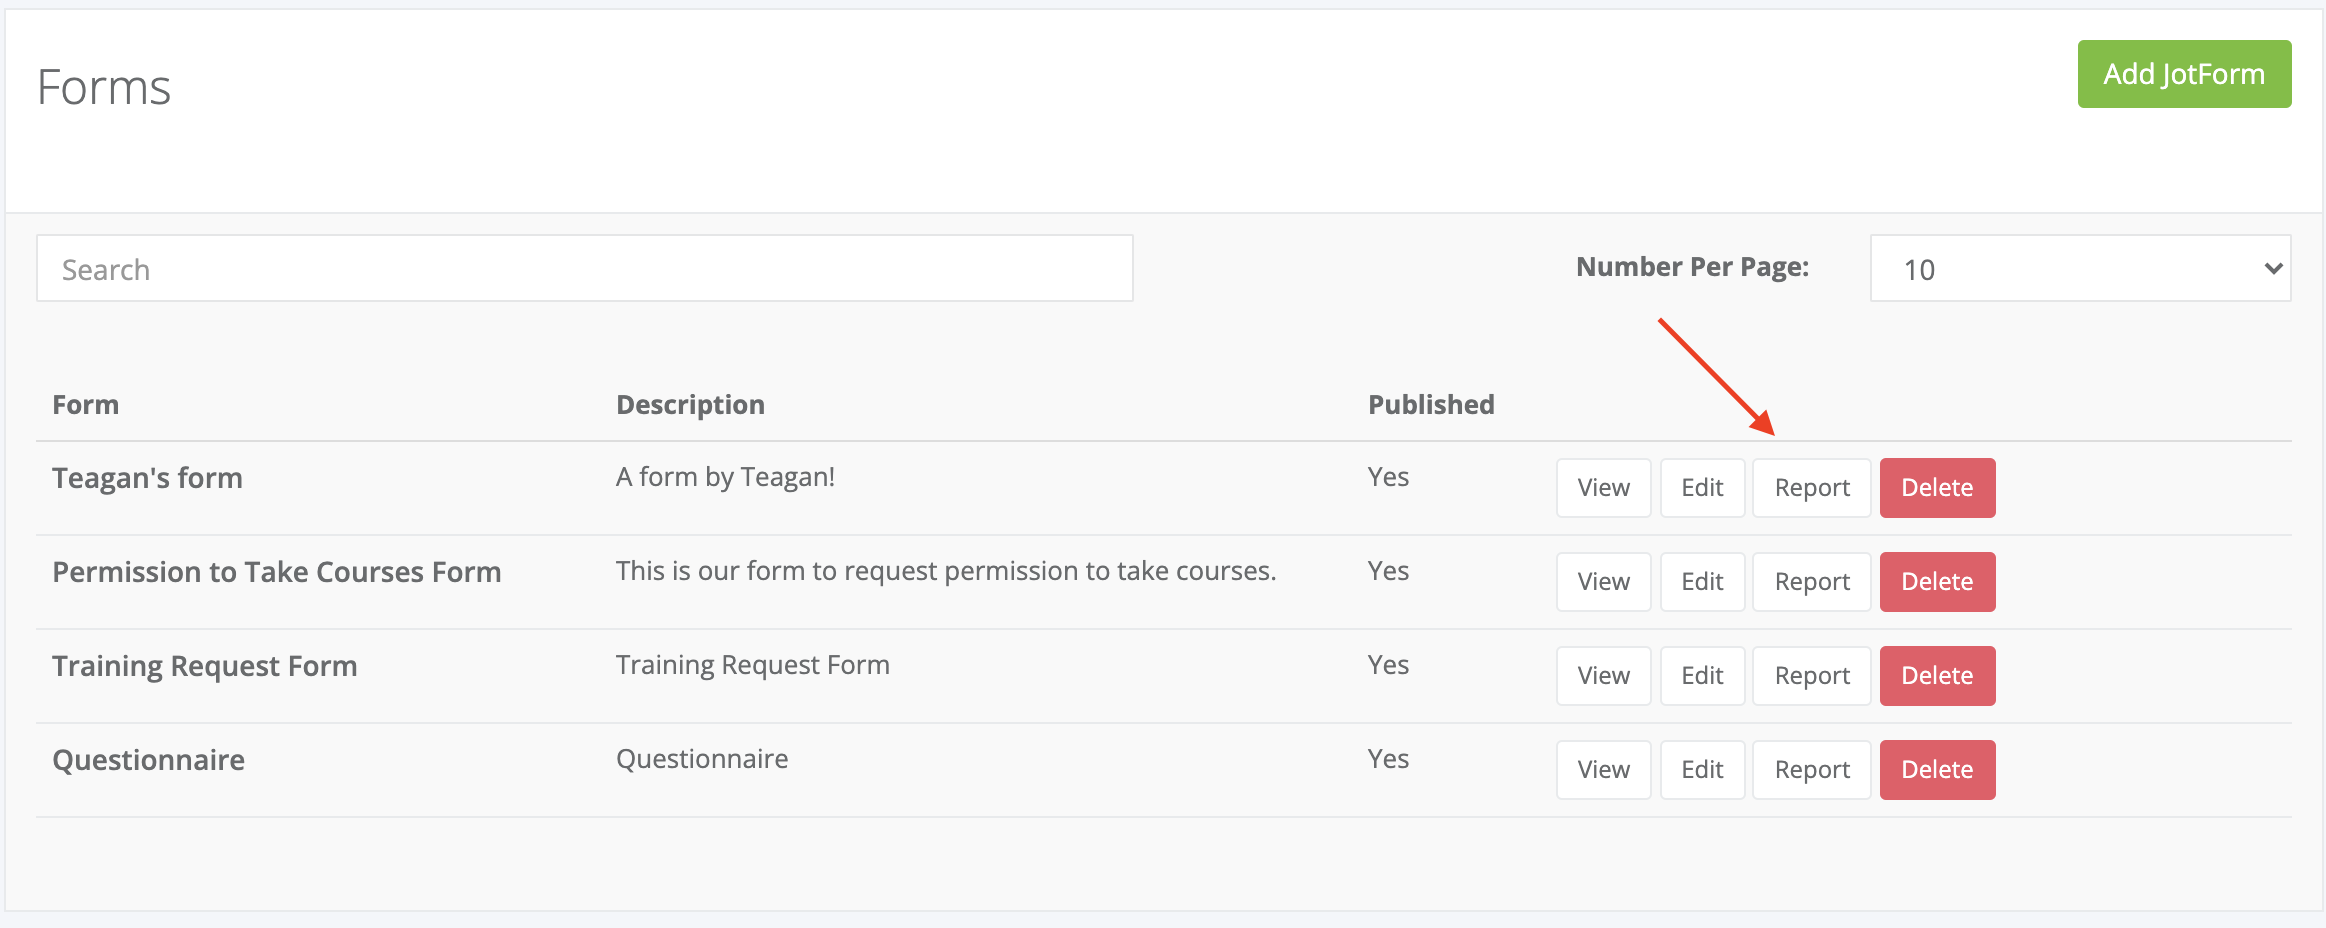This screenshot has height=928, width=2326.
Task: Delete the Questionnaire form
Action: click(1937, 770)
